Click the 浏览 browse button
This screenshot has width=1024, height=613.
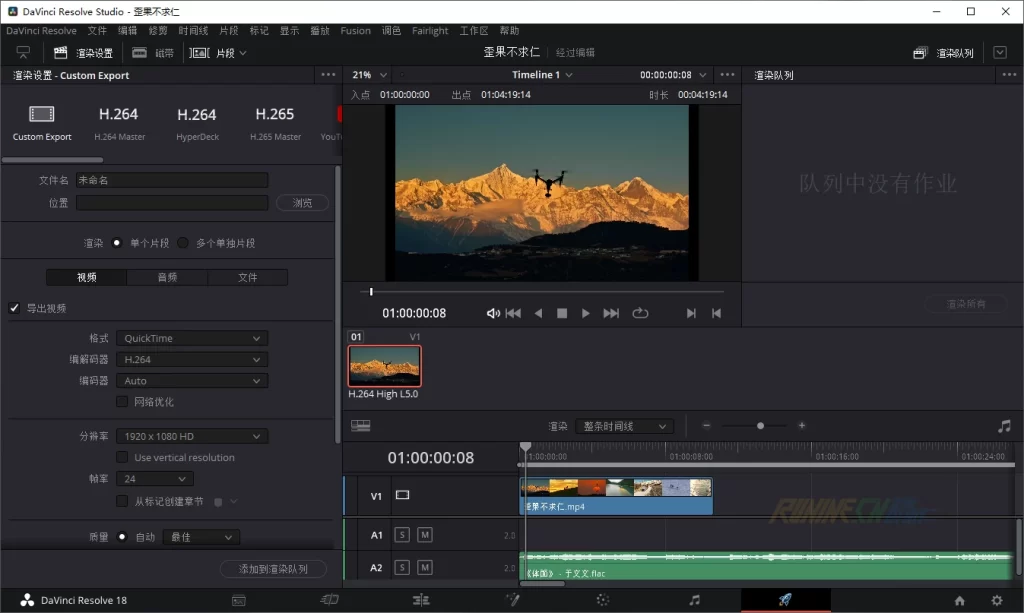(x=301, y=203)
